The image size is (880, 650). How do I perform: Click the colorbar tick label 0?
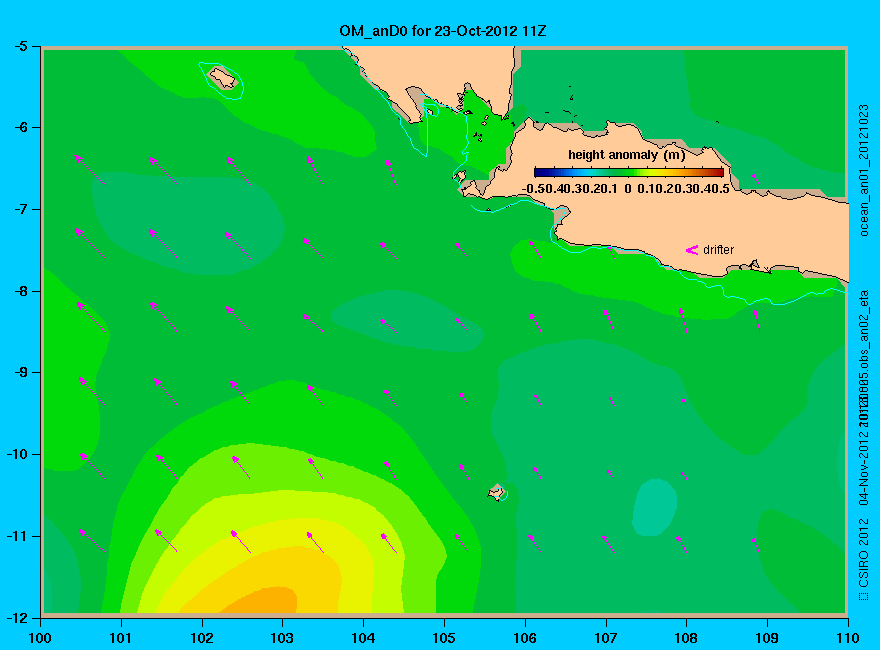point(627,189)
